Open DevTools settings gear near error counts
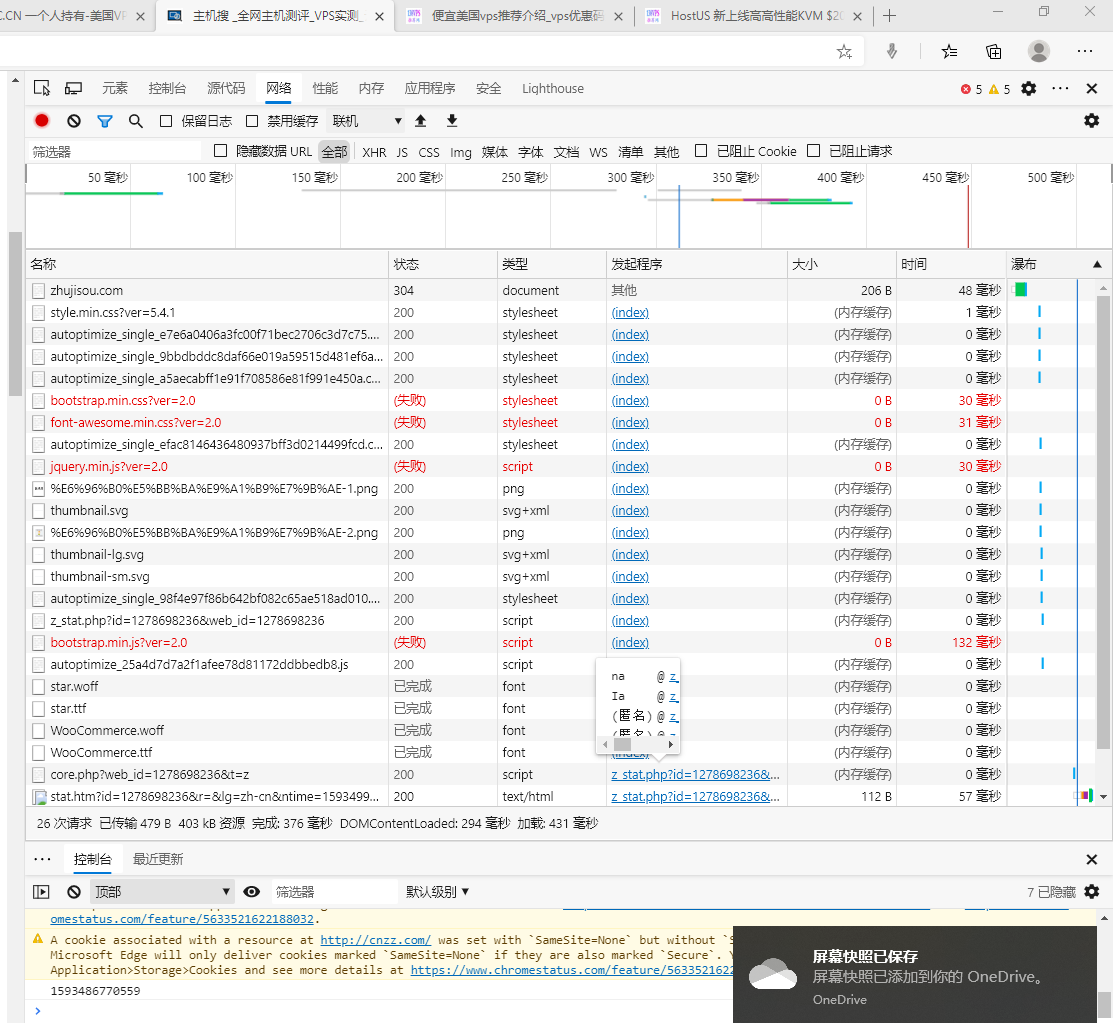This screenshot has width=1113, height=1023. [x=1029, y=89]
